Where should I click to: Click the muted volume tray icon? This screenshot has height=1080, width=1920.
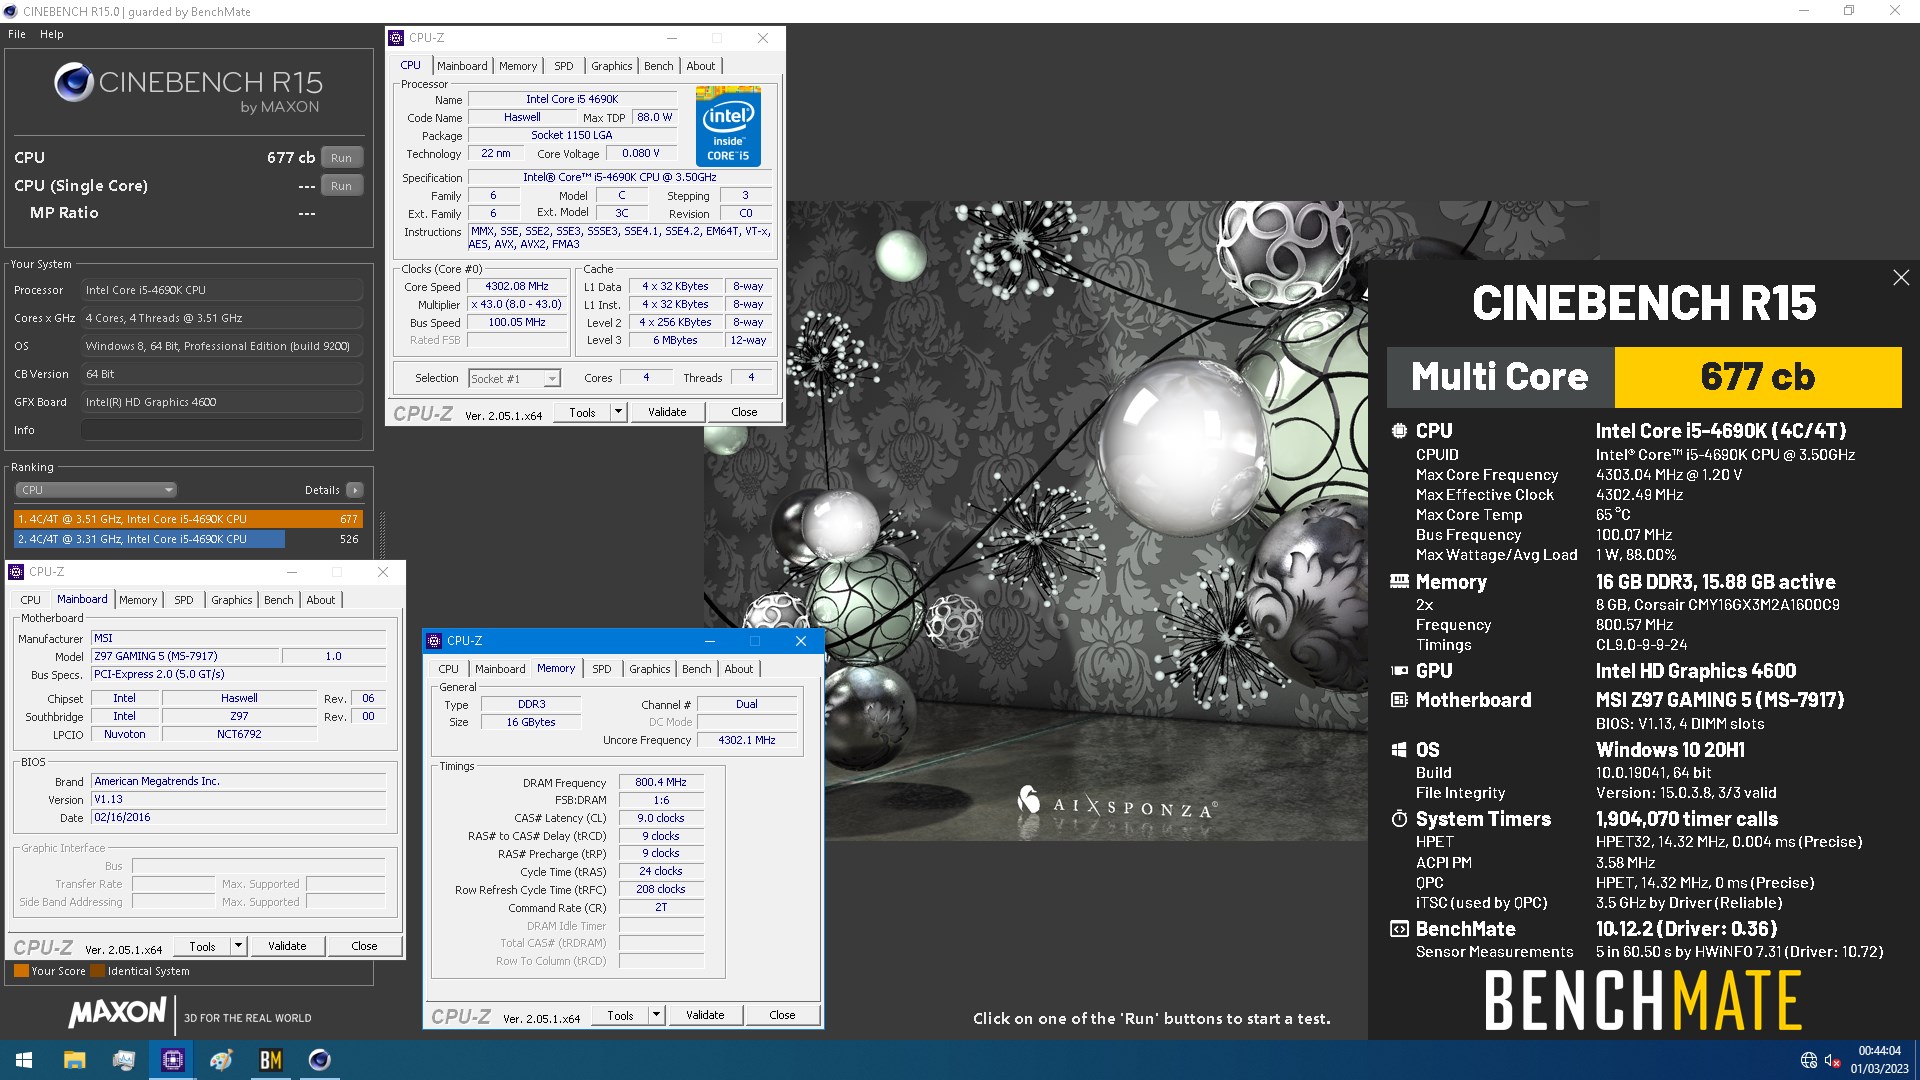click(x=1832, y=1060)
